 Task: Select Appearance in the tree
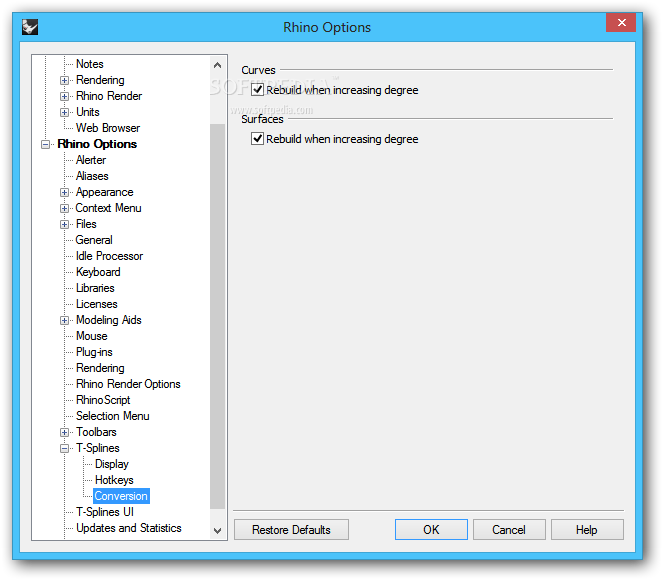pyautogui.click(x=104, y=192)
